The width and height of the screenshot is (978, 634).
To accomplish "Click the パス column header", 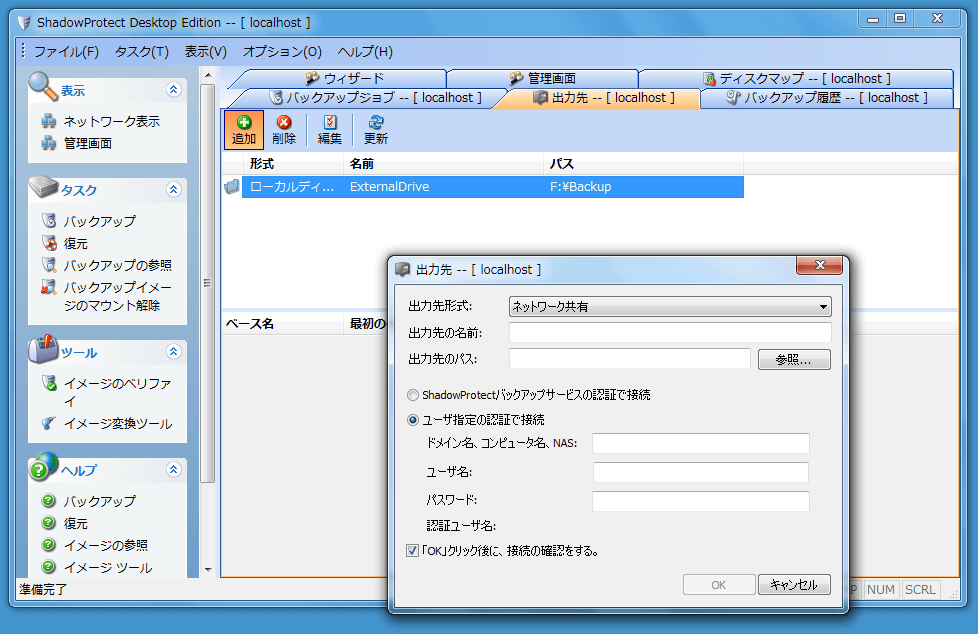I will click(x=643, y=164).
